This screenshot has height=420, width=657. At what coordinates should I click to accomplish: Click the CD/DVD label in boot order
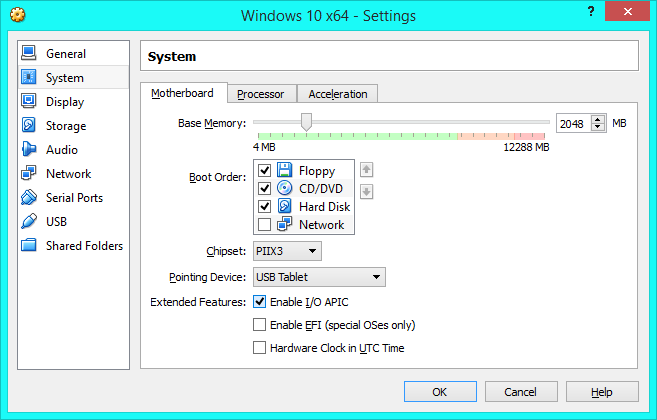pyautogui.click(x=321, y=189)
